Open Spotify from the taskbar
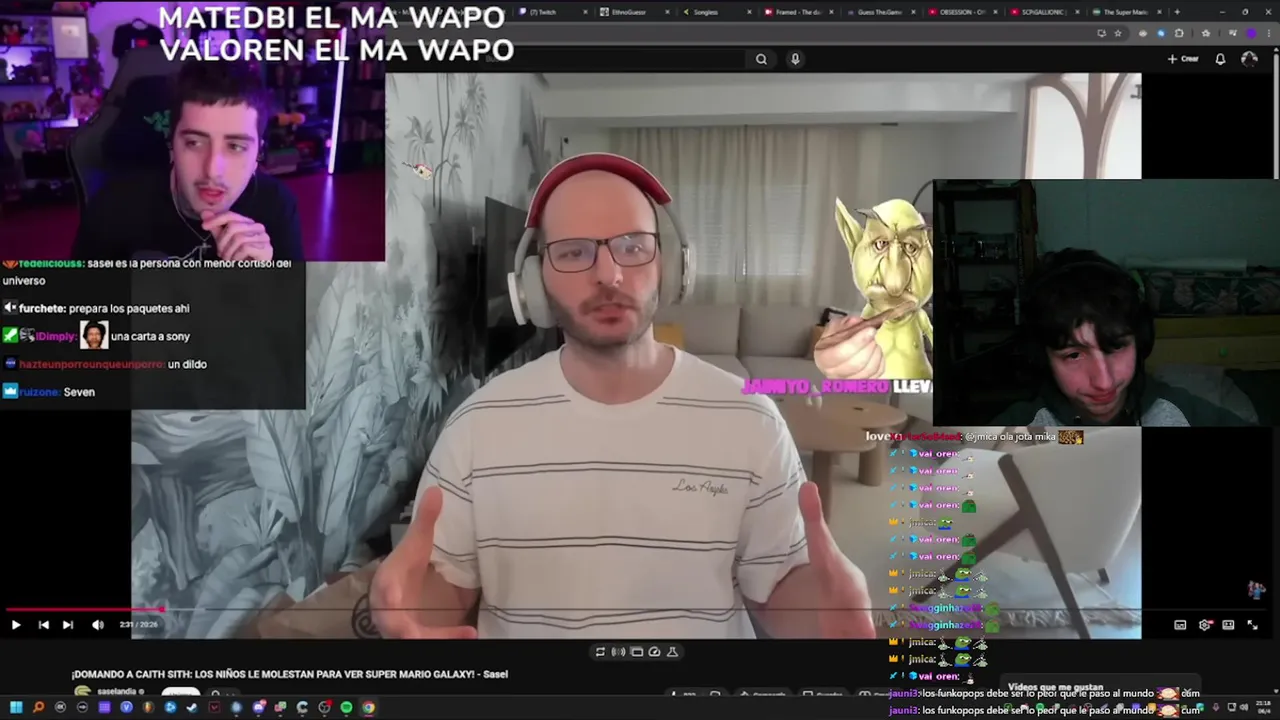The image size is (1280, 720). coord(346,708)
